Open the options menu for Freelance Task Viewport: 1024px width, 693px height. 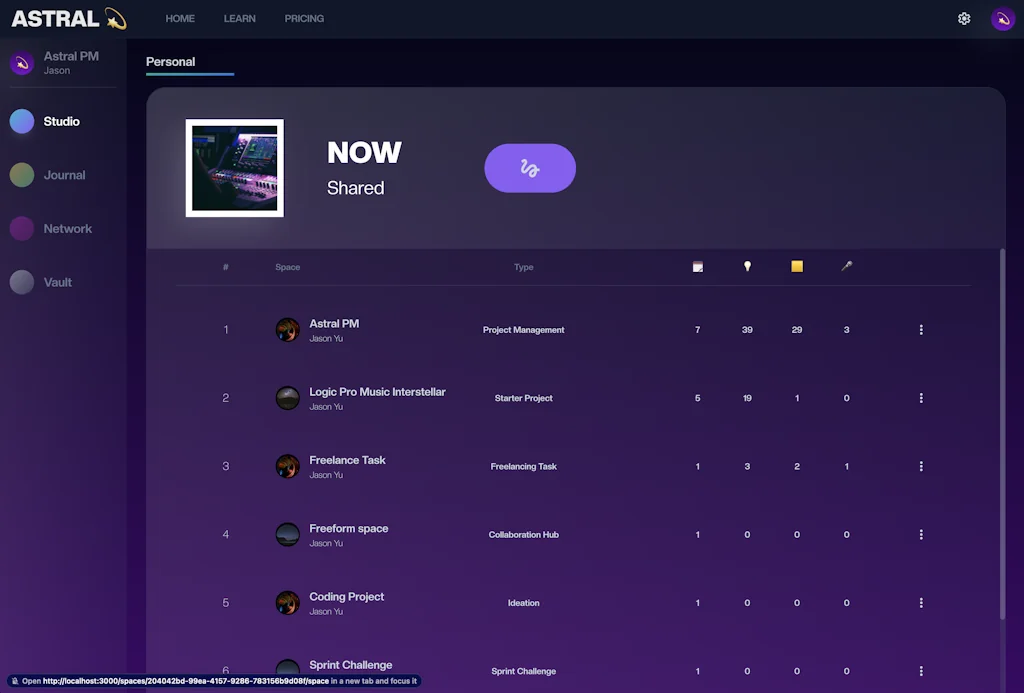921,466
